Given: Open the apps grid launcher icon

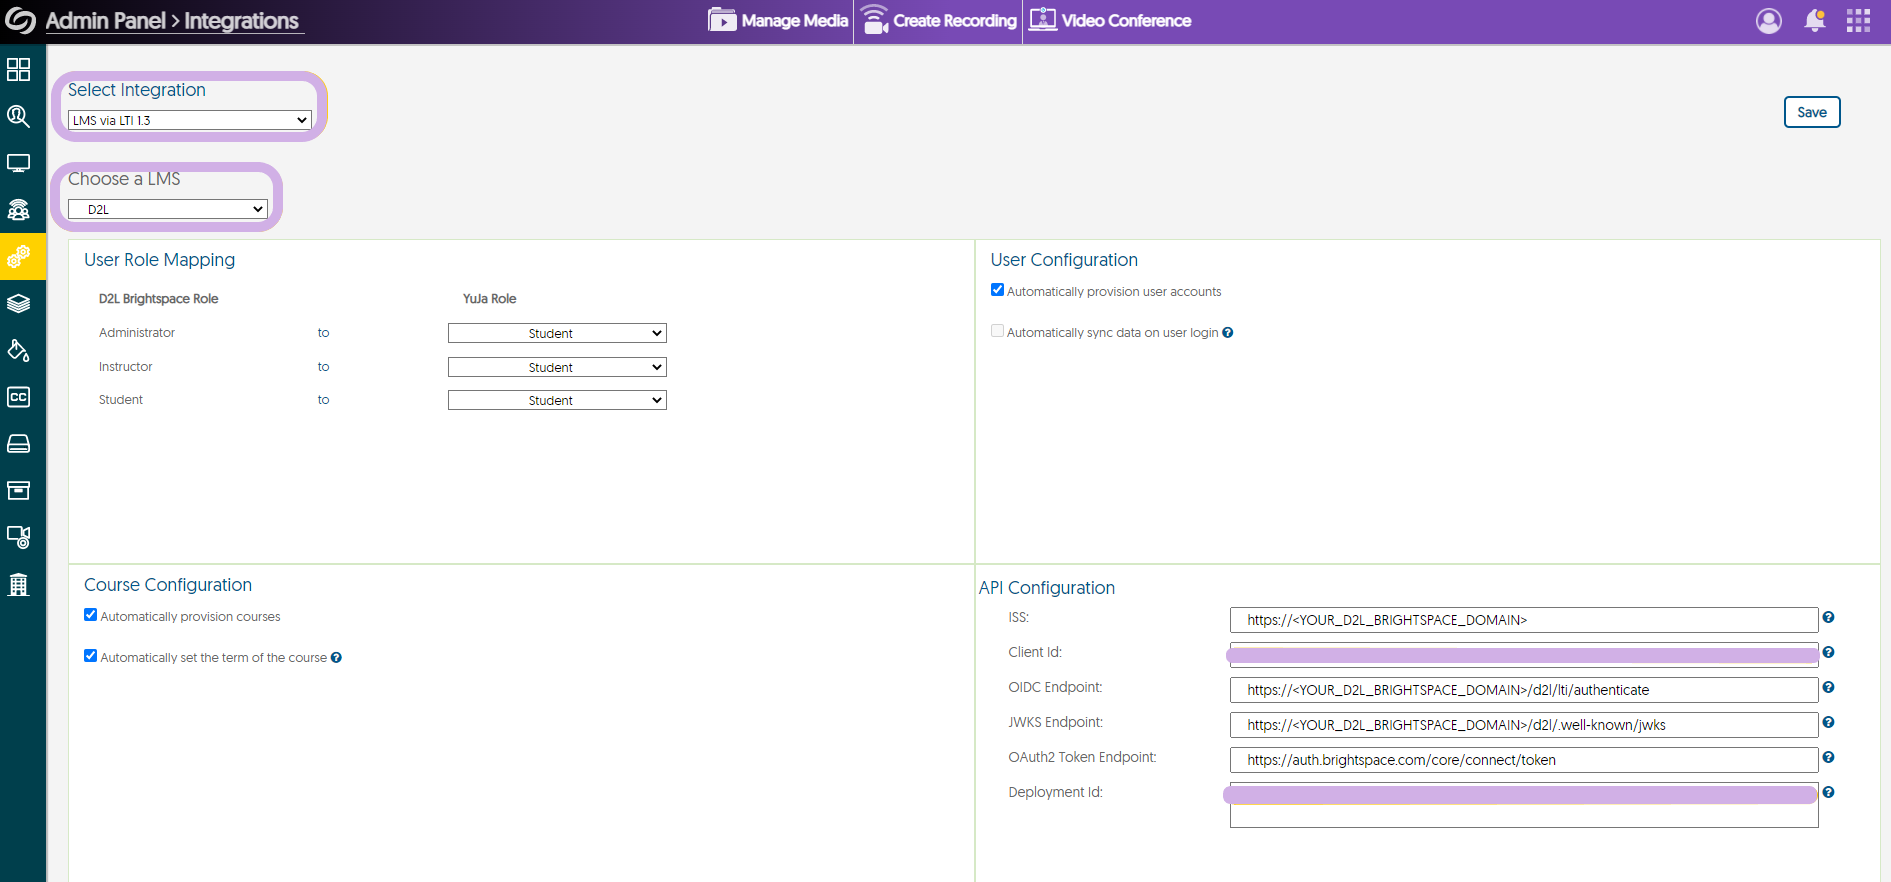Looking at the screenshot, I should point(1858,21).
